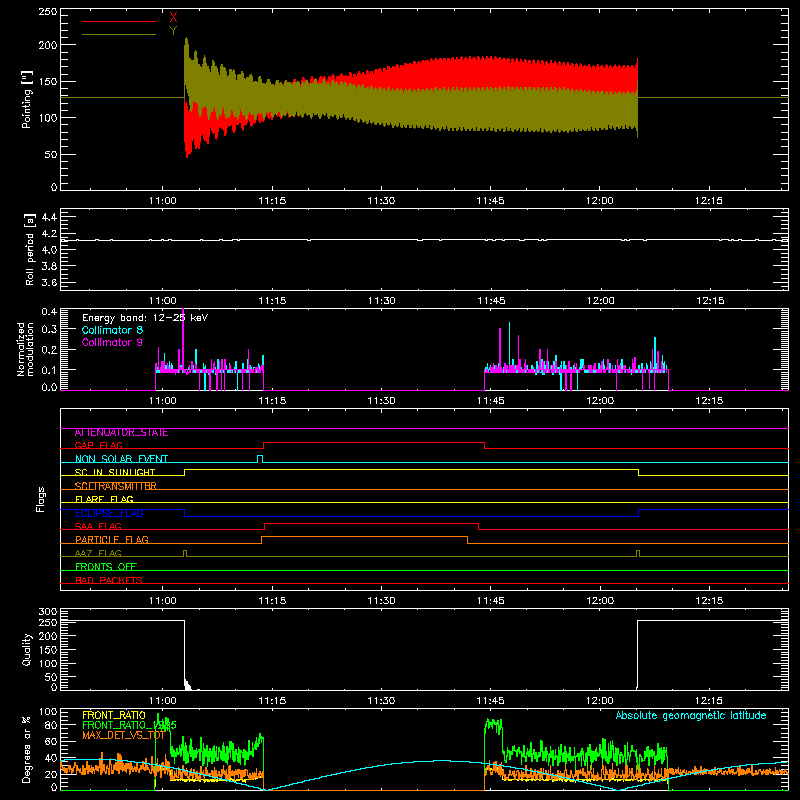Viewport: 800px width, 800px height.
Task: Click the NON_SOLAR_EVENT flag label
Action: tap(121, 459)
